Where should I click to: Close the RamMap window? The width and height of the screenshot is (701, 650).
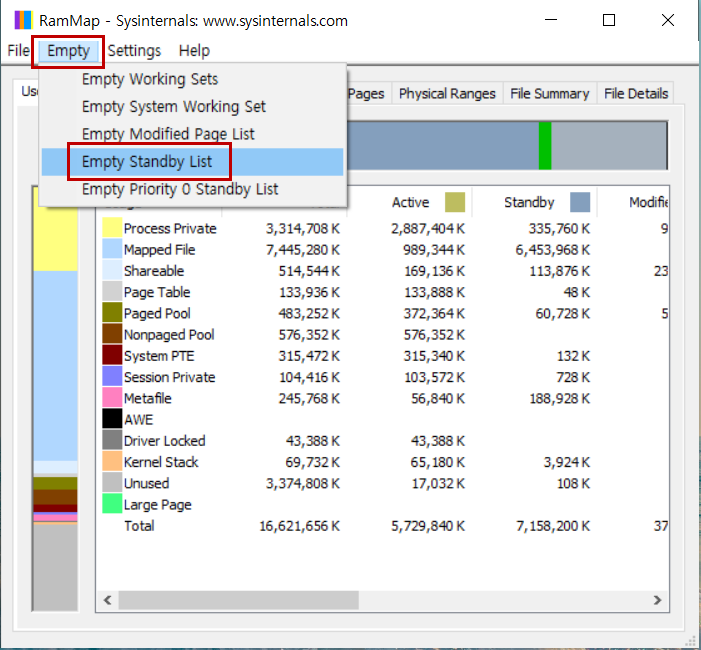(668, 20)
